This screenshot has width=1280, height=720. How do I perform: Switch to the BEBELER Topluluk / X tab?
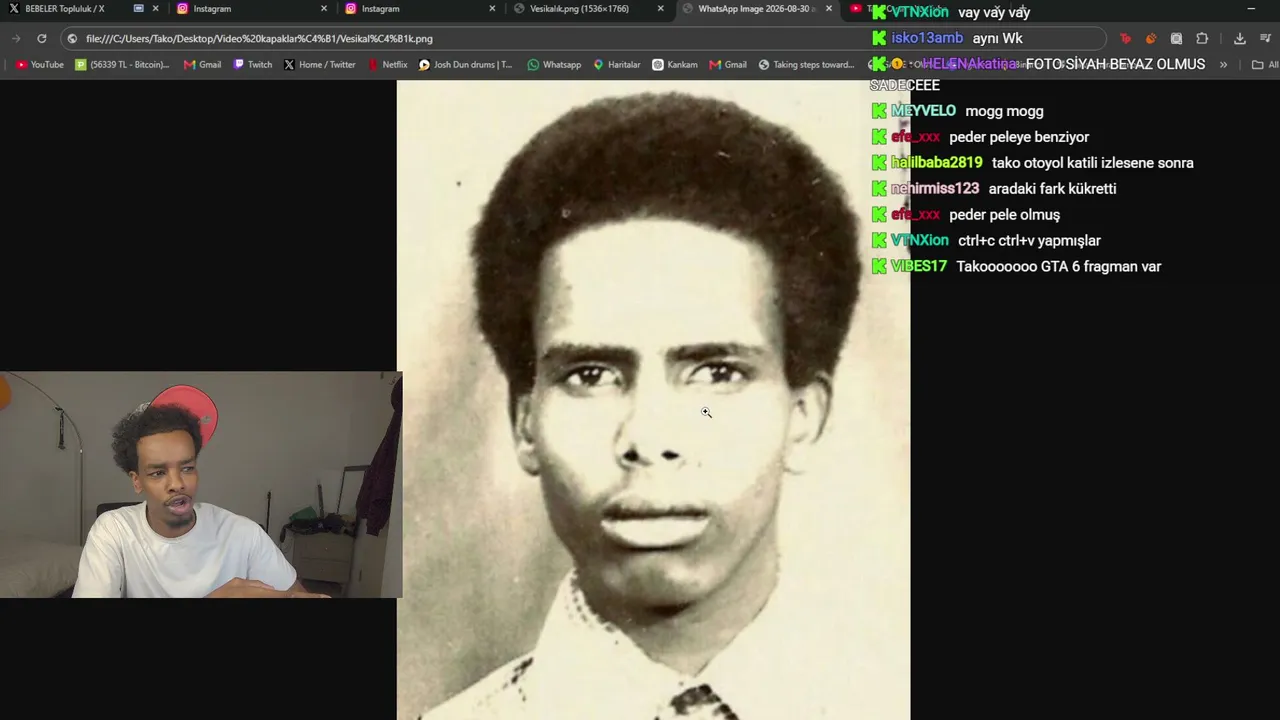66,9
